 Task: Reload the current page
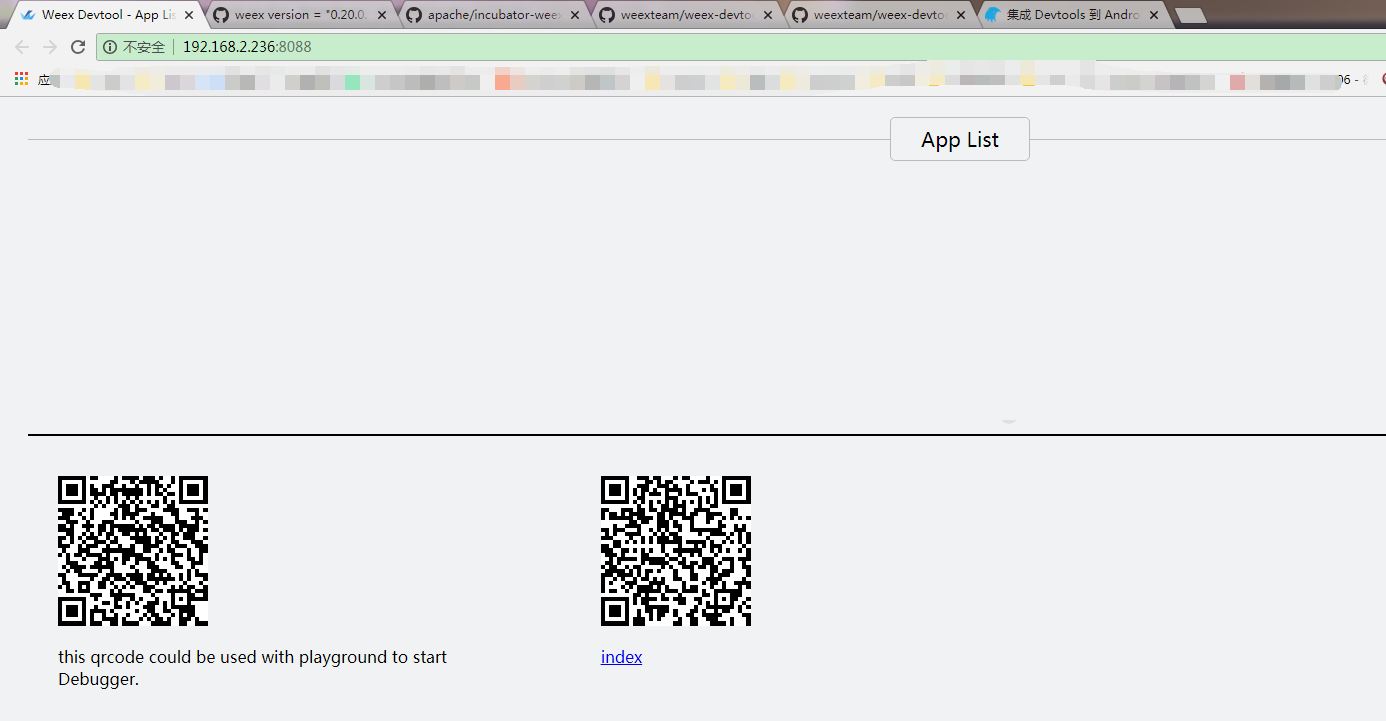(78, 47)
